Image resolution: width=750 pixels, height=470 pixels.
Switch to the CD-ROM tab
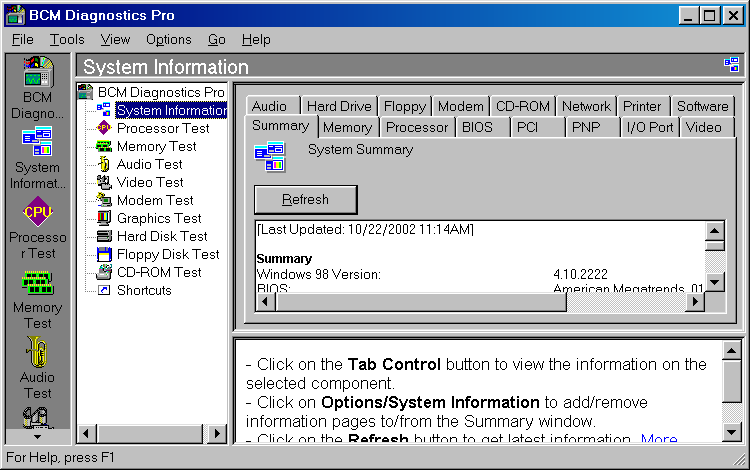click(x=523, y=106)
